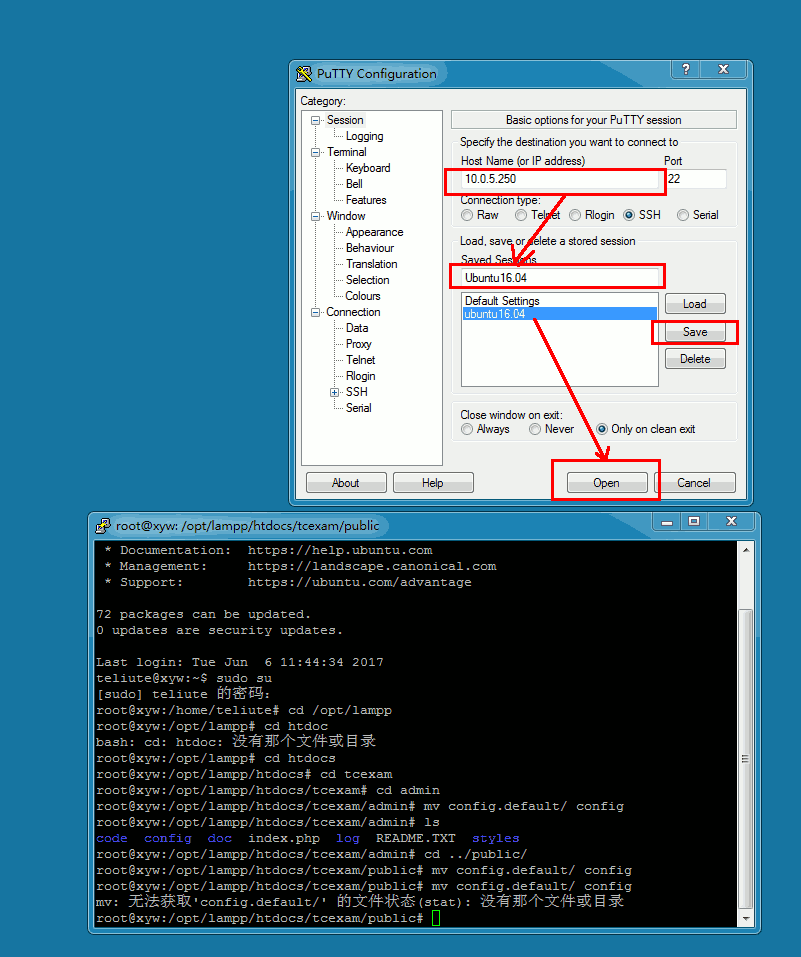Collapse the Terminal tree node
This screenshot has height=957, width=801.
tap(315, 153)
